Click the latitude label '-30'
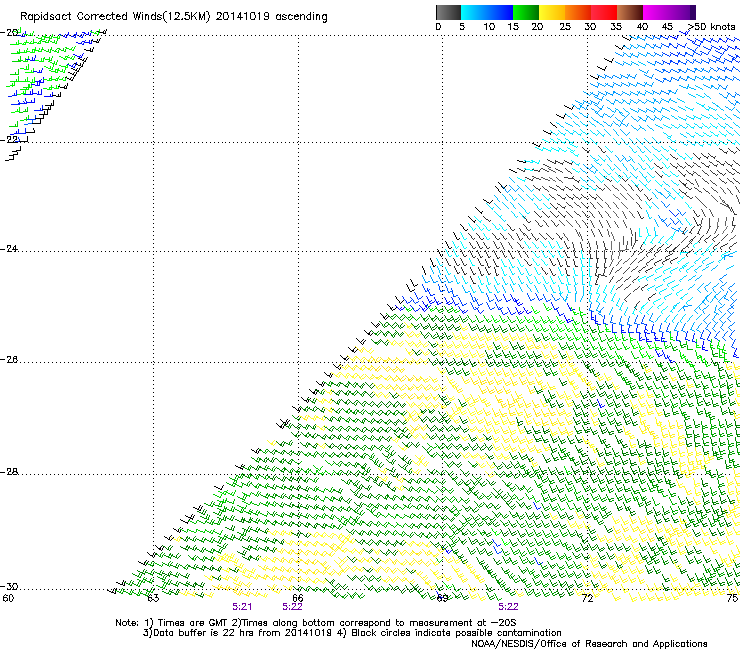Image resolution: width=740 pixels, height=650 pixels. click(9, 586)
